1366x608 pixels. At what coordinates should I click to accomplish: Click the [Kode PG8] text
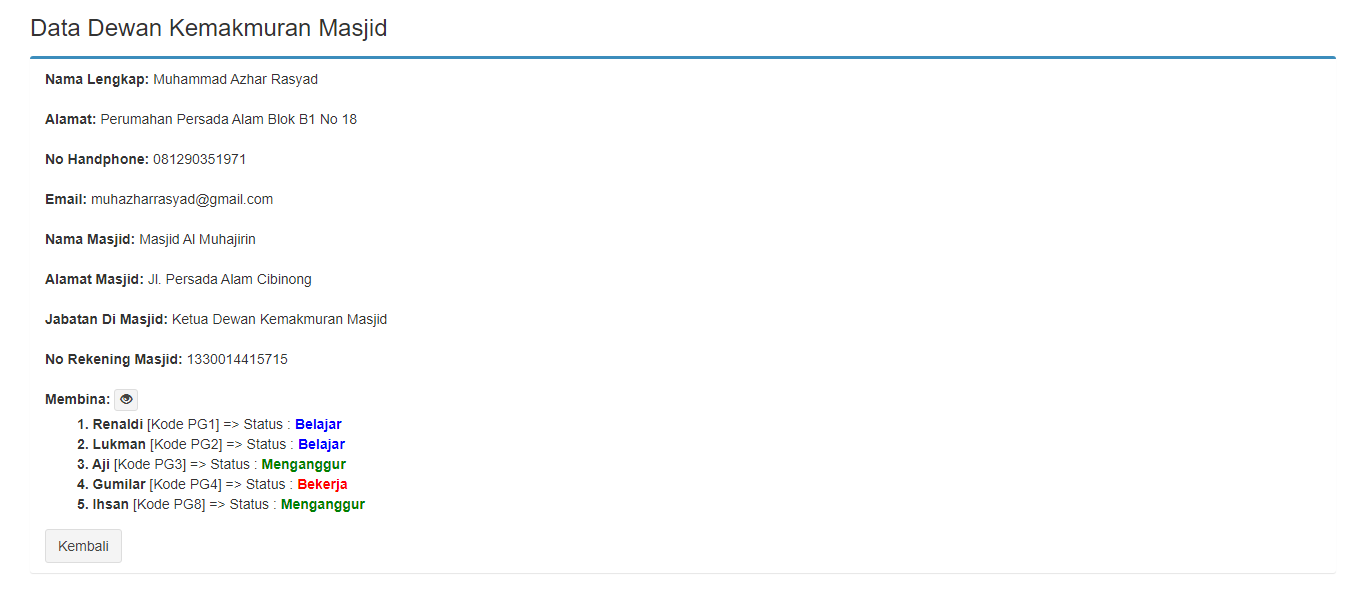(169, 504)
